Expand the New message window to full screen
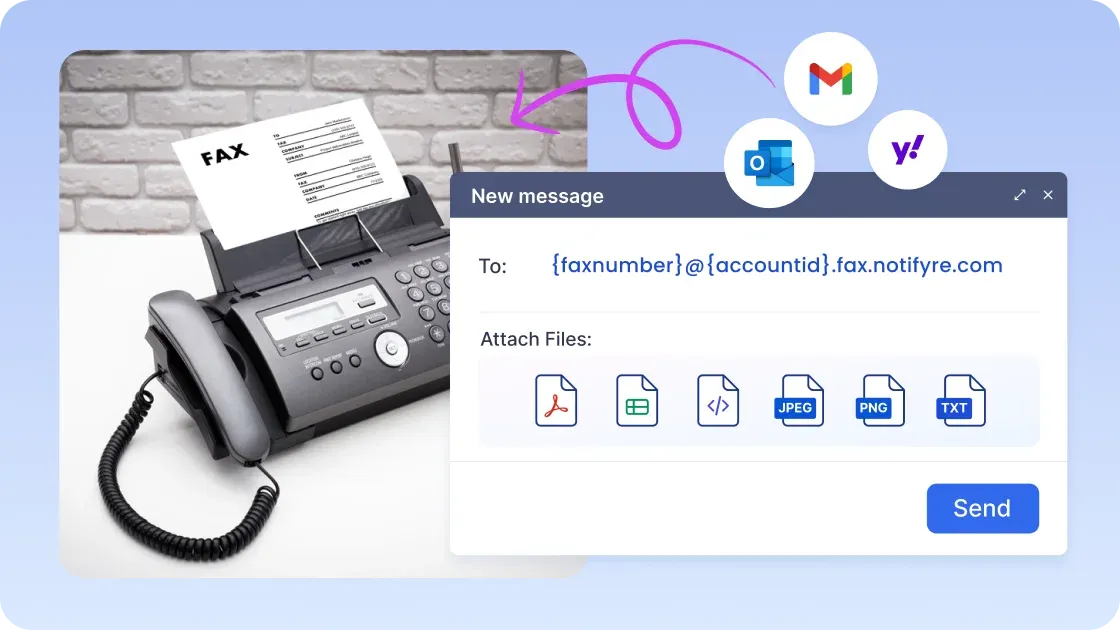 point(1019,195)
